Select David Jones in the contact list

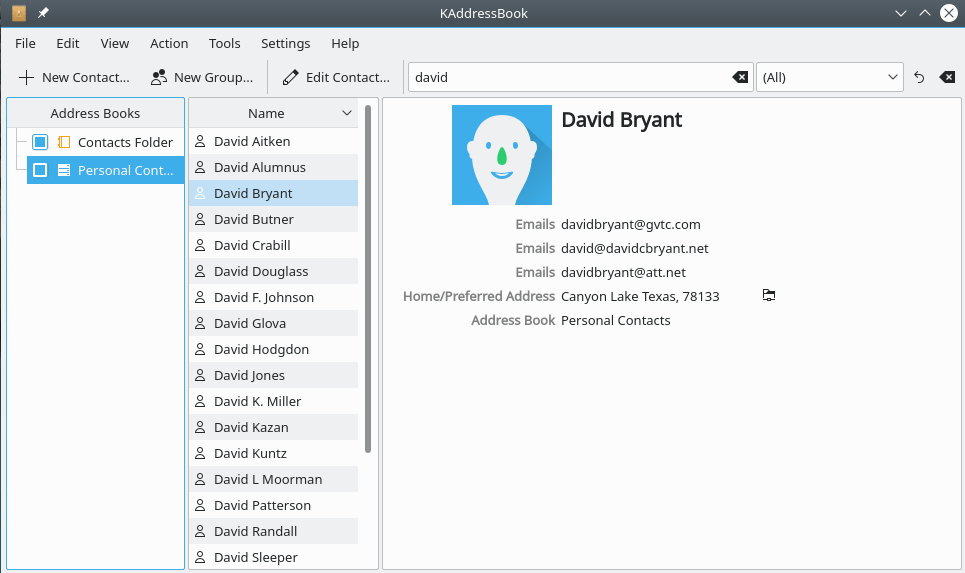[273, 375]
